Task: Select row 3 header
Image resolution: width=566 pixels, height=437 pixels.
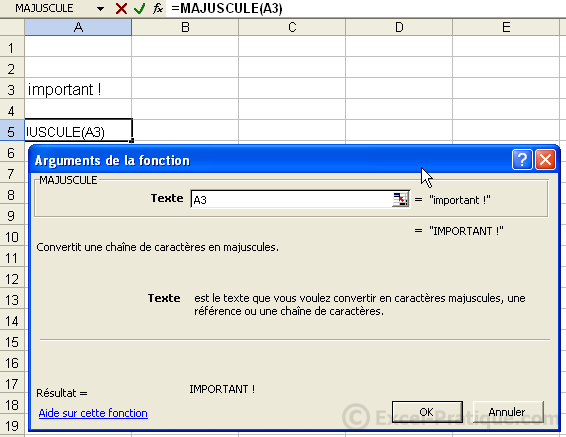Action: [12, 89]
